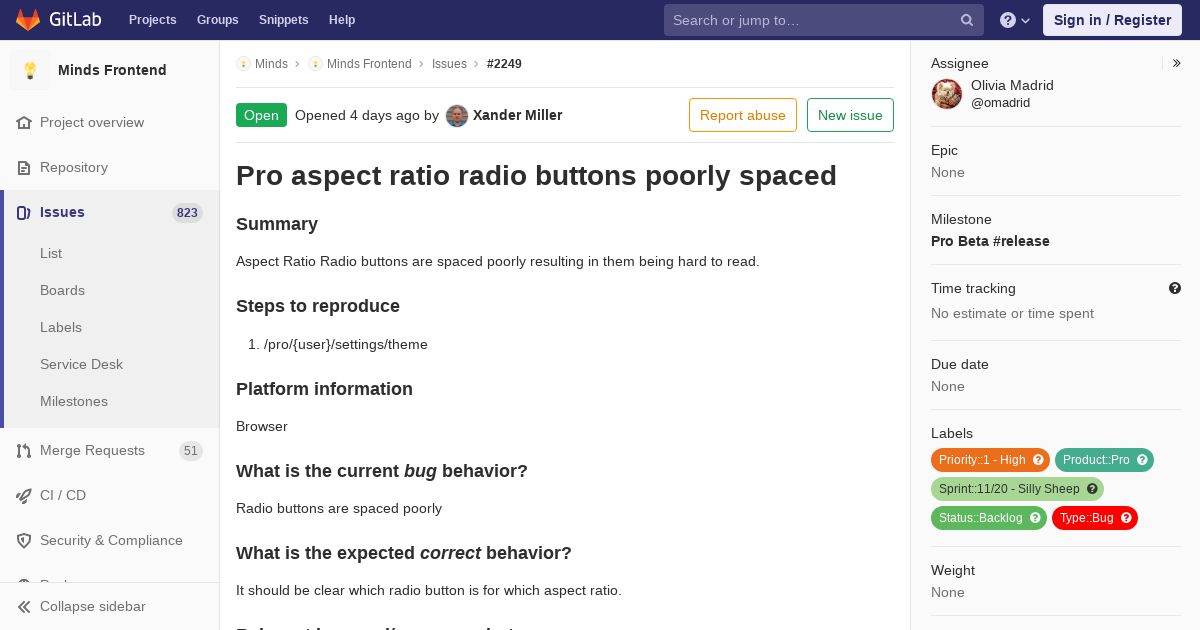Click the Issues breadcrumb link

449,63
